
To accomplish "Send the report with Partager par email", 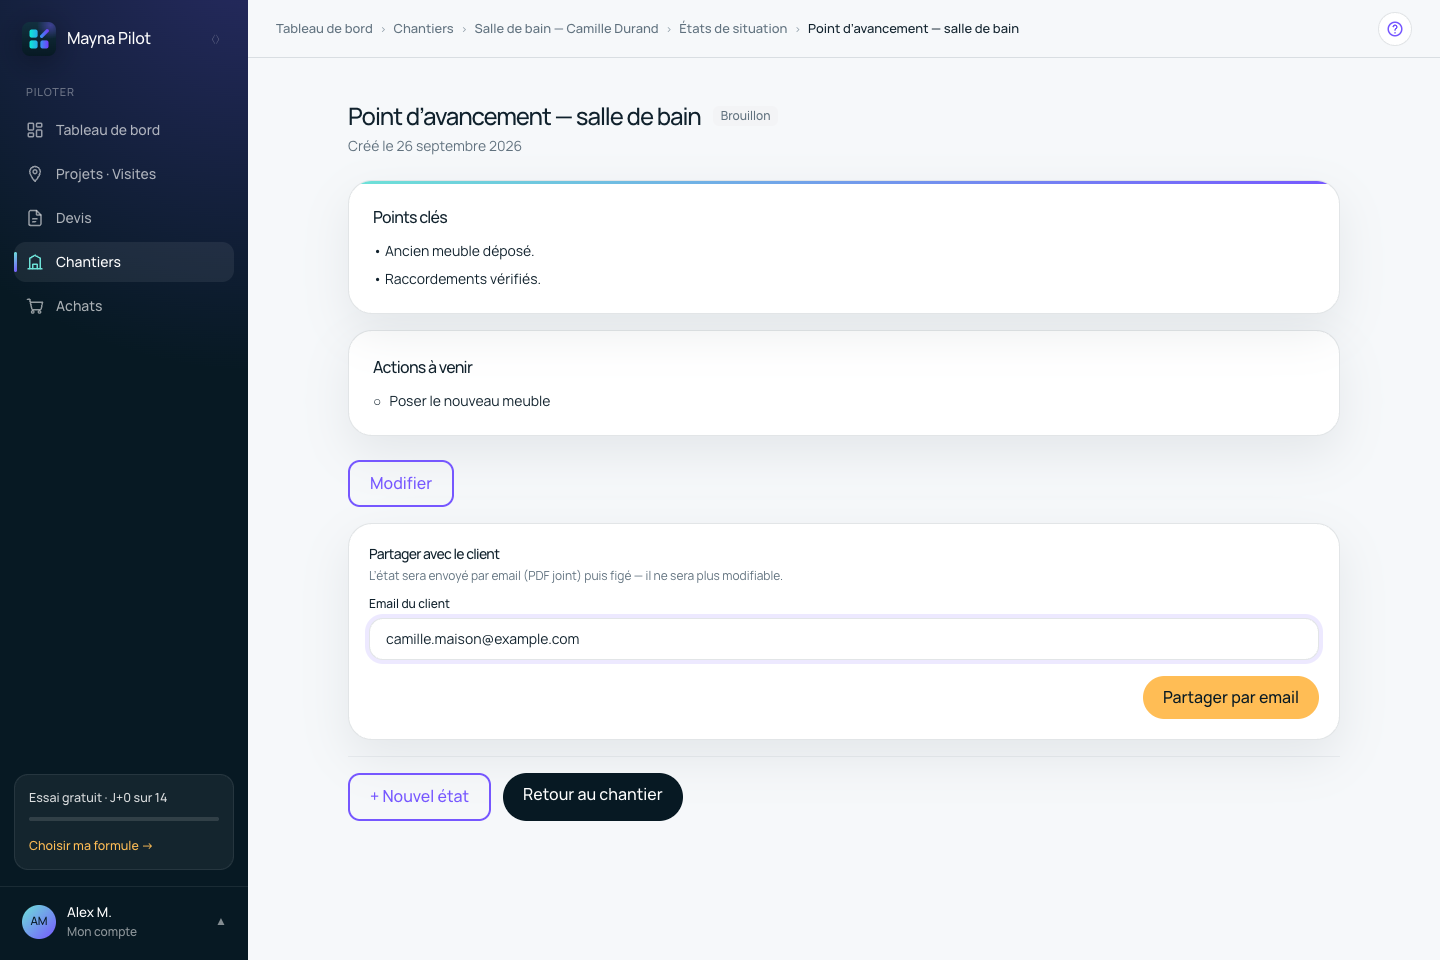I will [1231, 698].
